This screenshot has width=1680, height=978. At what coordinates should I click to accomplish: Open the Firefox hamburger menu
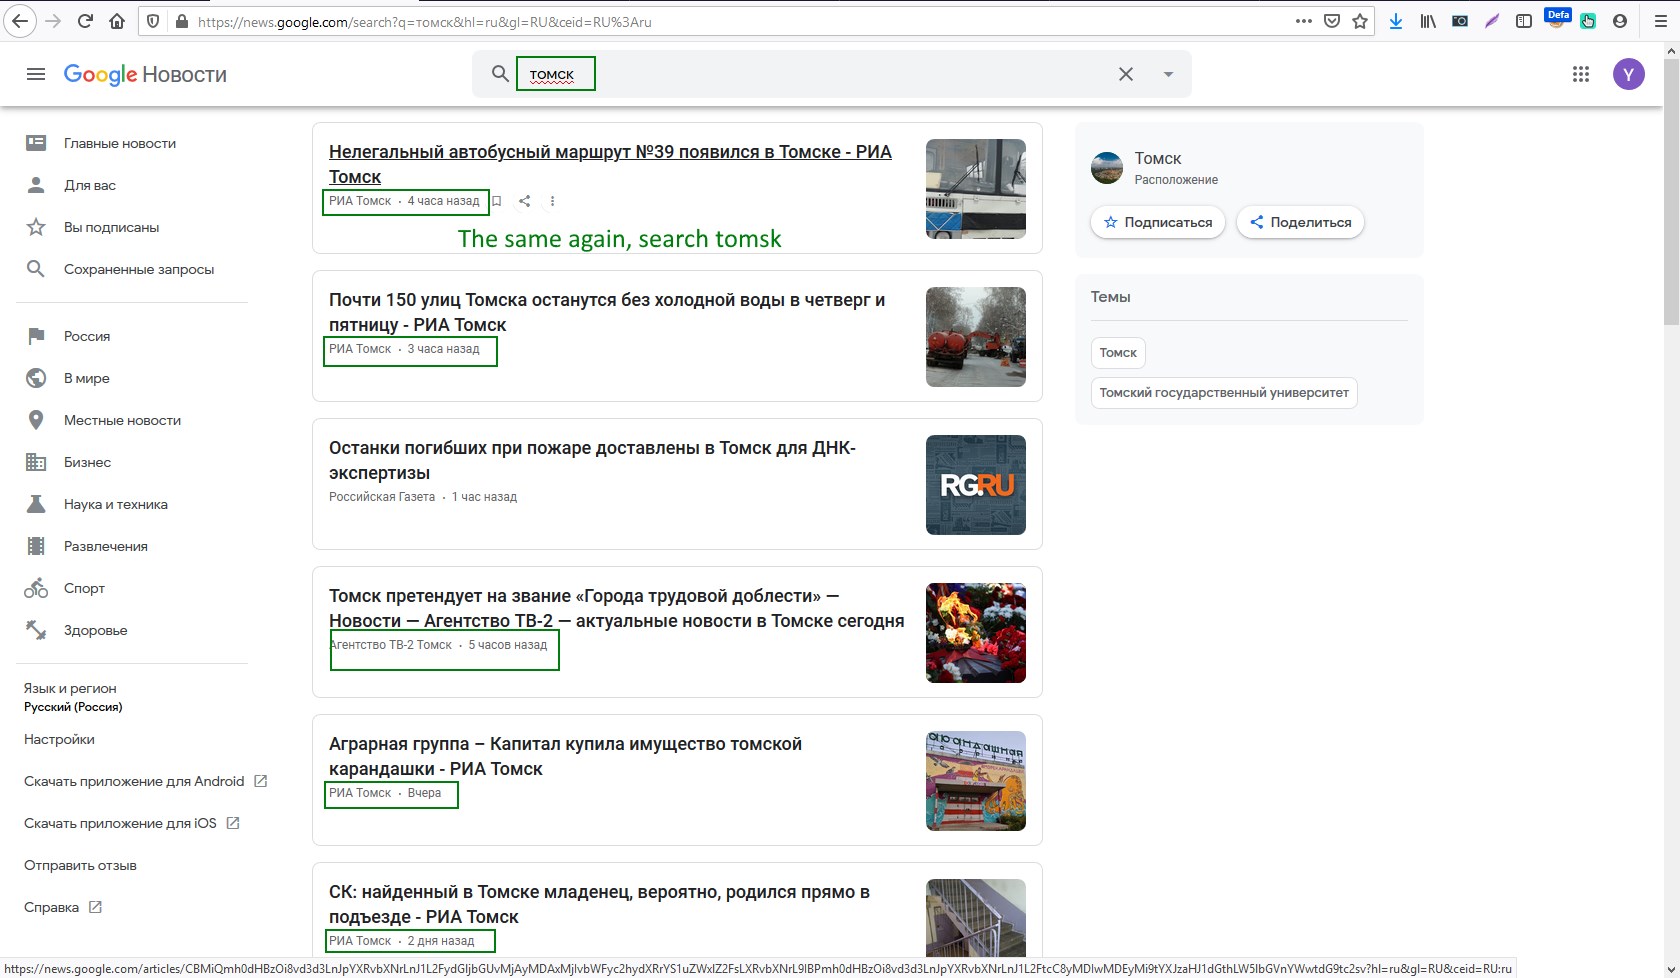pos(1661,21)
